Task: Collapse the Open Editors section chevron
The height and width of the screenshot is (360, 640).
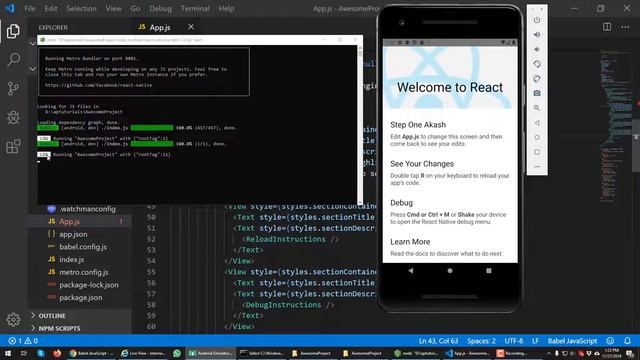Action: [x=32, y=43]
